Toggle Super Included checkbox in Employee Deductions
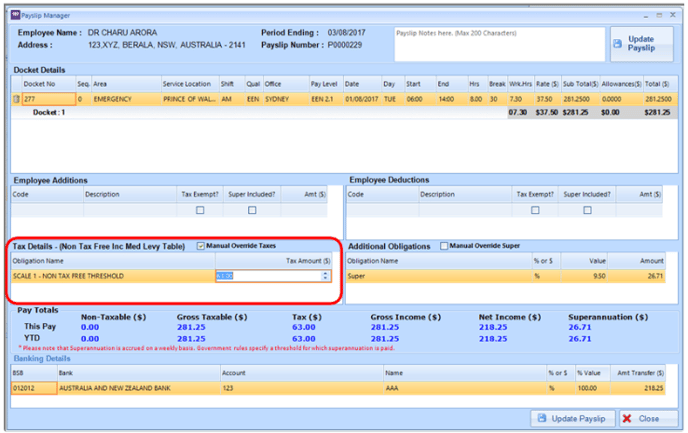Screen dimensions: 688x433 click(x=587, y=211)
